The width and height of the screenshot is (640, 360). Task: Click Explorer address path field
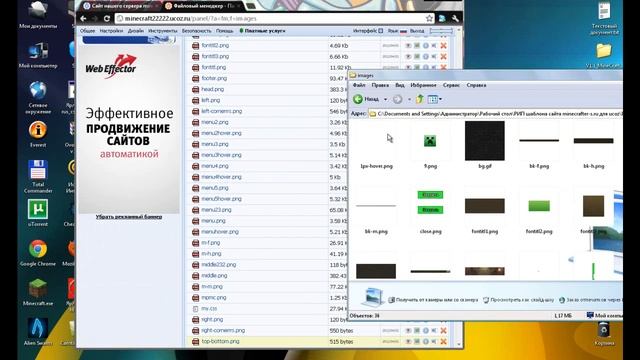point(496,114)
